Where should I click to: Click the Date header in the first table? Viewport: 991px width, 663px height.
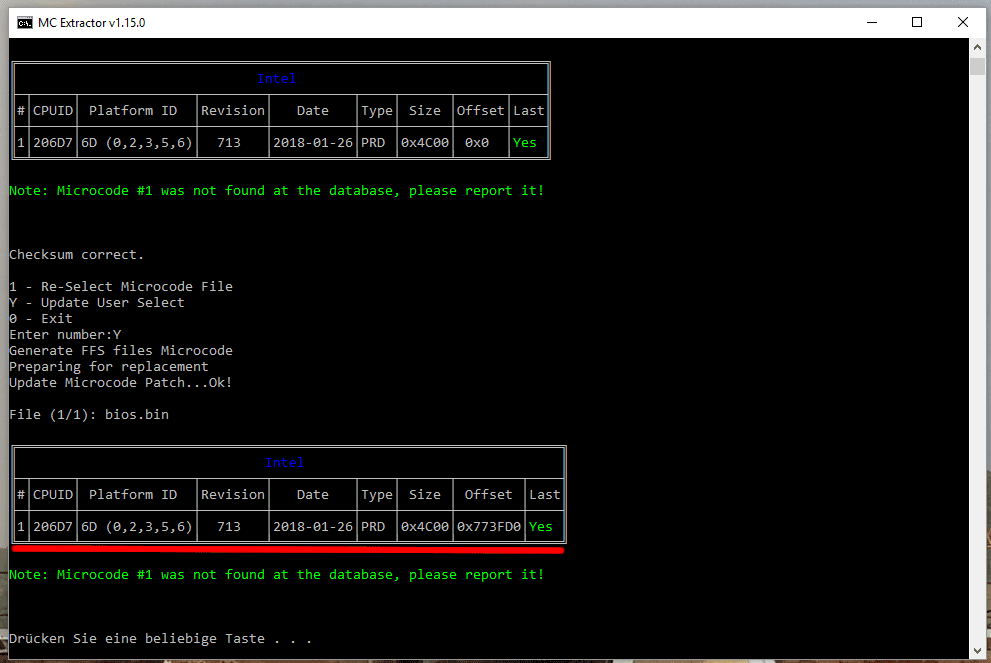coord(313,111)
